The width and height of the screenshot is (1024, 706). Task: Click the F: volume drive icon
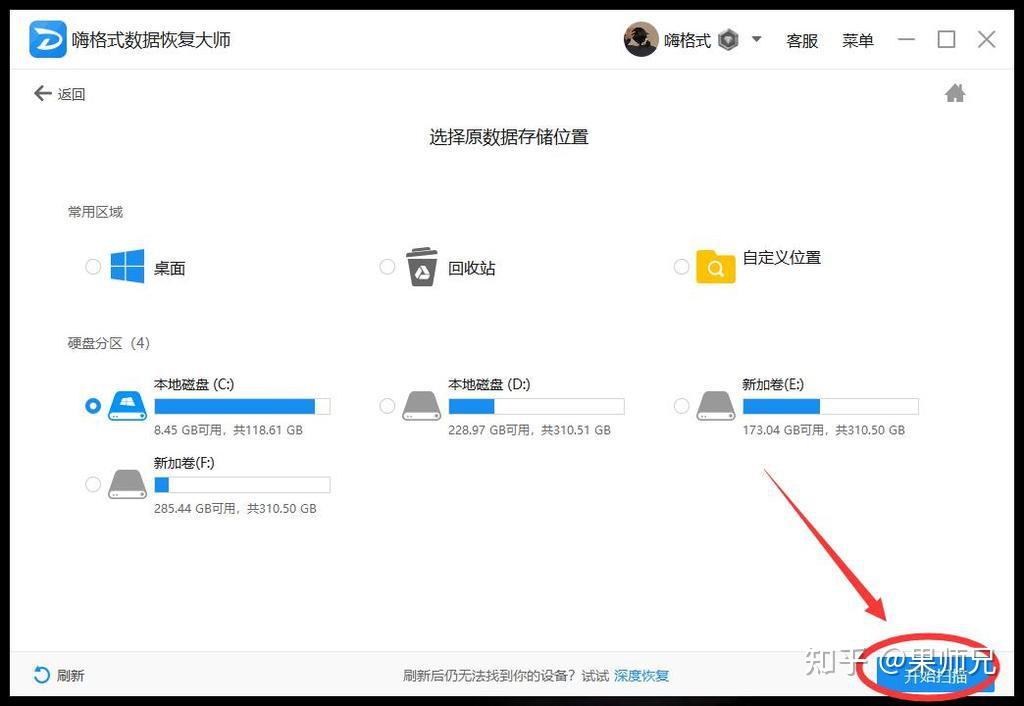[x=127, y=484]
